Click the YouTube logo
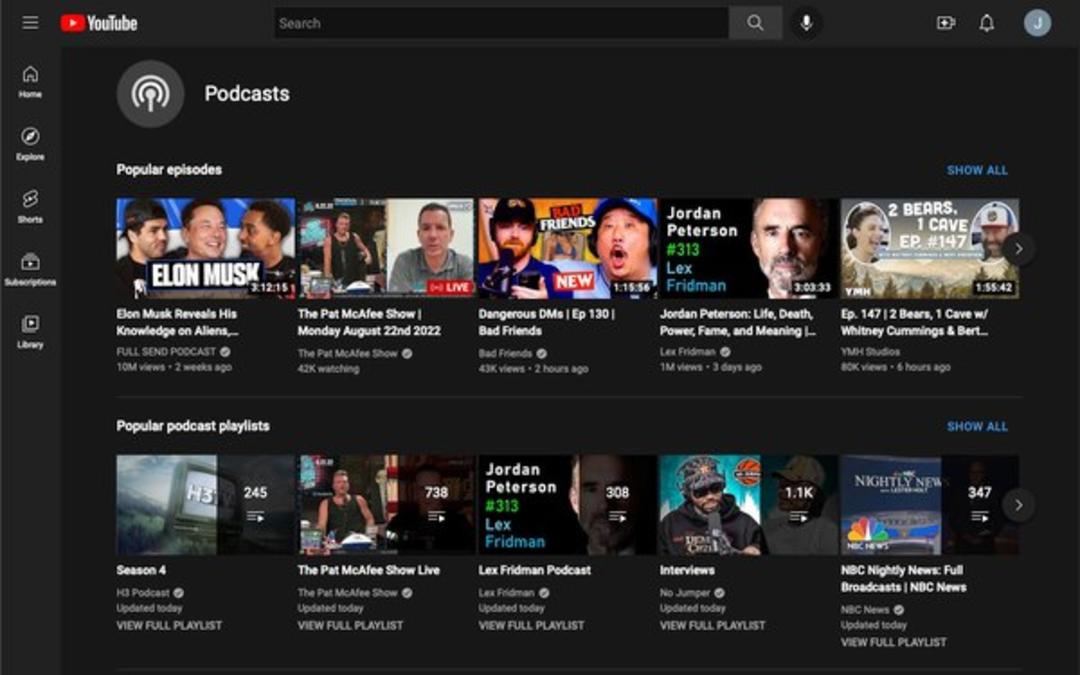The width and height of the screenshot is (1080, 675). click(x=99, y=23)
